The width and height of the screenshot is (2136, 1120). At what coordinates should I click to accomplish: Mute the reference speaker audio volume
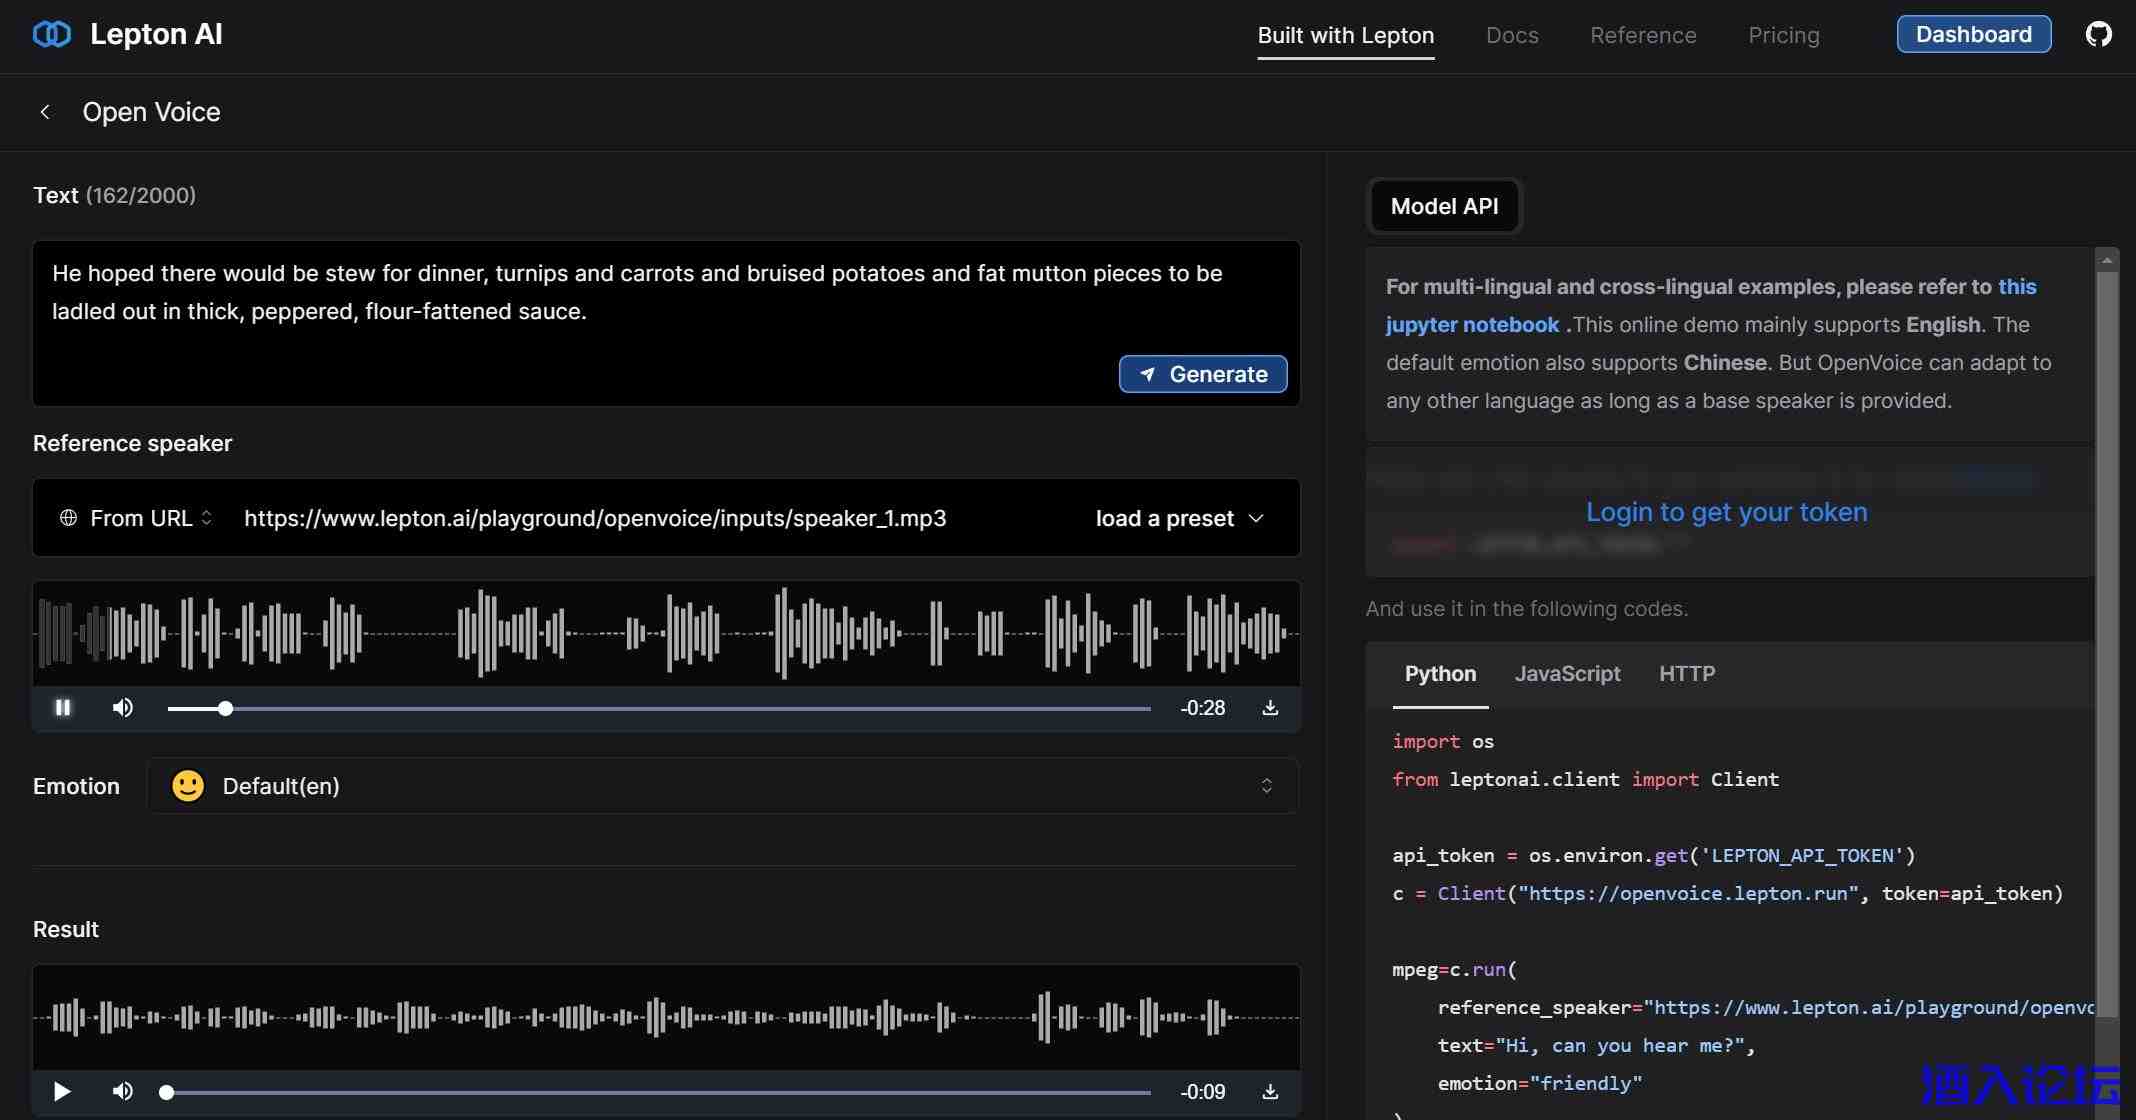click(123, 708)
